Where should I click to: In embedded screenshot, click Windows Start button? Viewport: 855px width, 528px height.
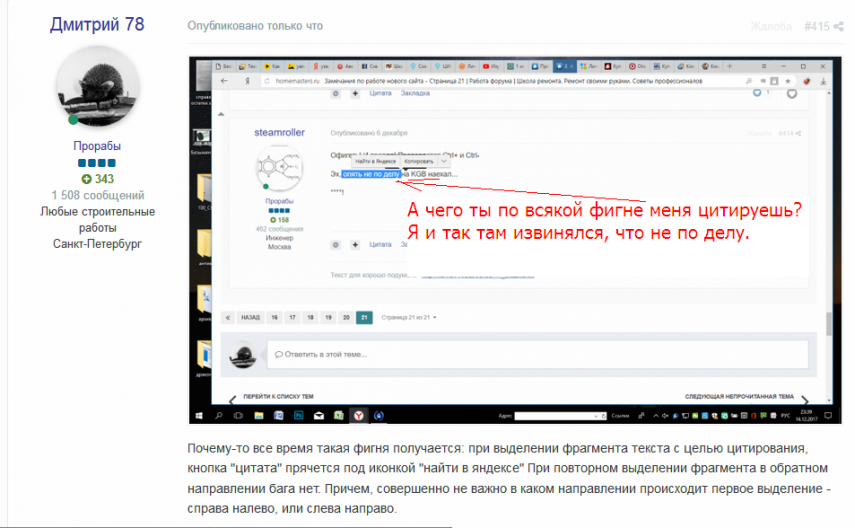(199, 416)
